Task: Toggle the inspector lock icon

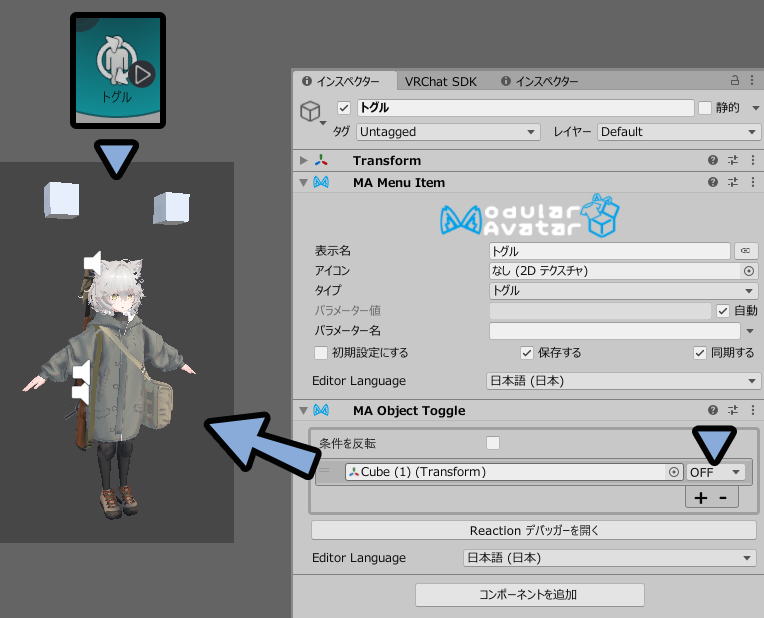Action: click(x=735, y=80)
